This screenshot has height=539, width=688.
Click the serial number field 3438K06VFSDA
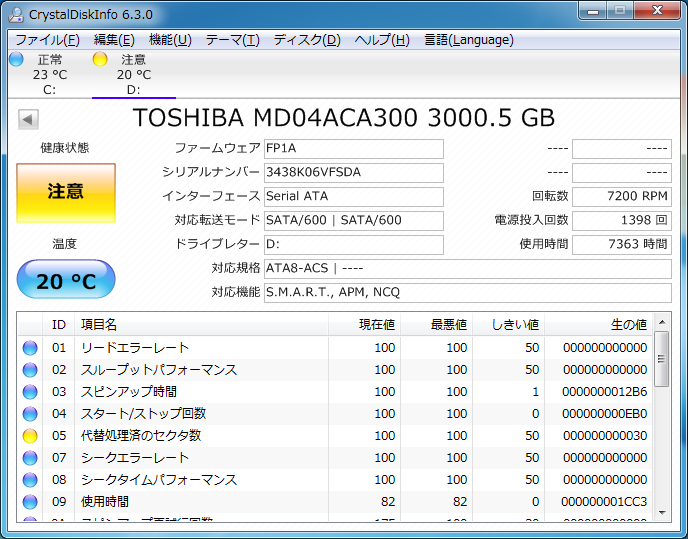[x=354, y=172]
